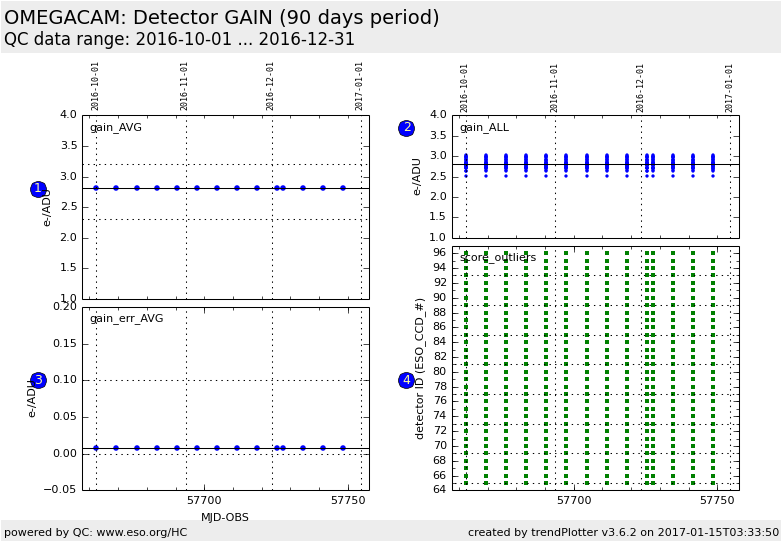The width and height of the screenshot is (782, 542).
Task: Click the 57700 tick under score_outliers plot
Action: click(x=574, y=500)
